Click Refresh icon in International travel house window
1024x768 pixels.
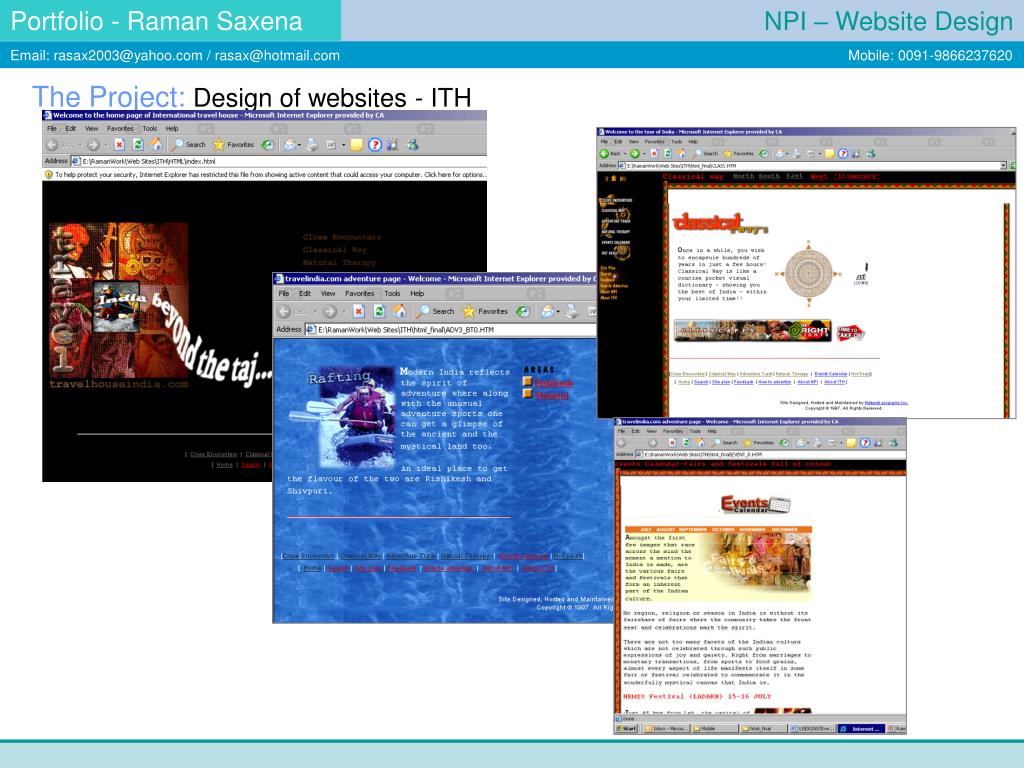[138, 144]
